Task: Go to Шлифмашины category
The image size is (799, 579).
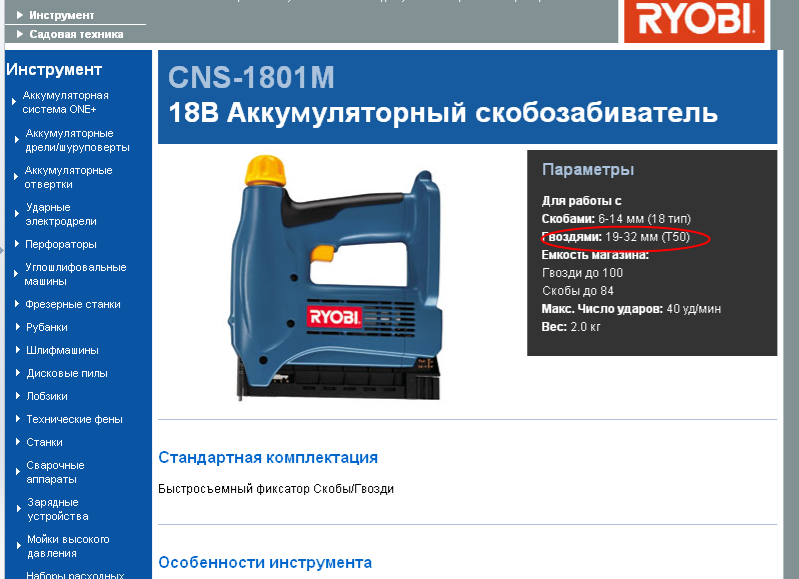Action: click(62, 350)
